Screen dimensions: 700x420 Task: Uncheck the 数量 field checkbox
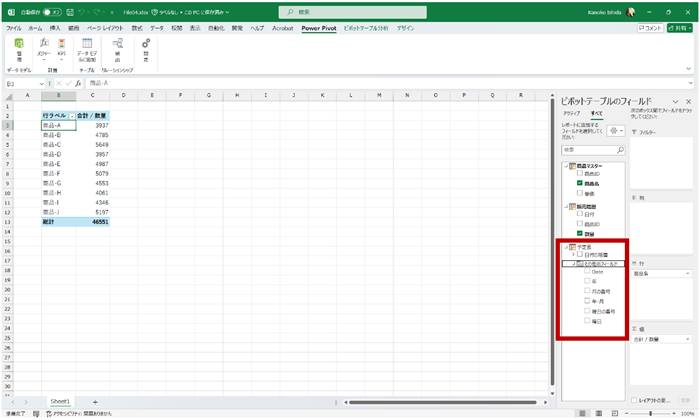pos(580,233)
